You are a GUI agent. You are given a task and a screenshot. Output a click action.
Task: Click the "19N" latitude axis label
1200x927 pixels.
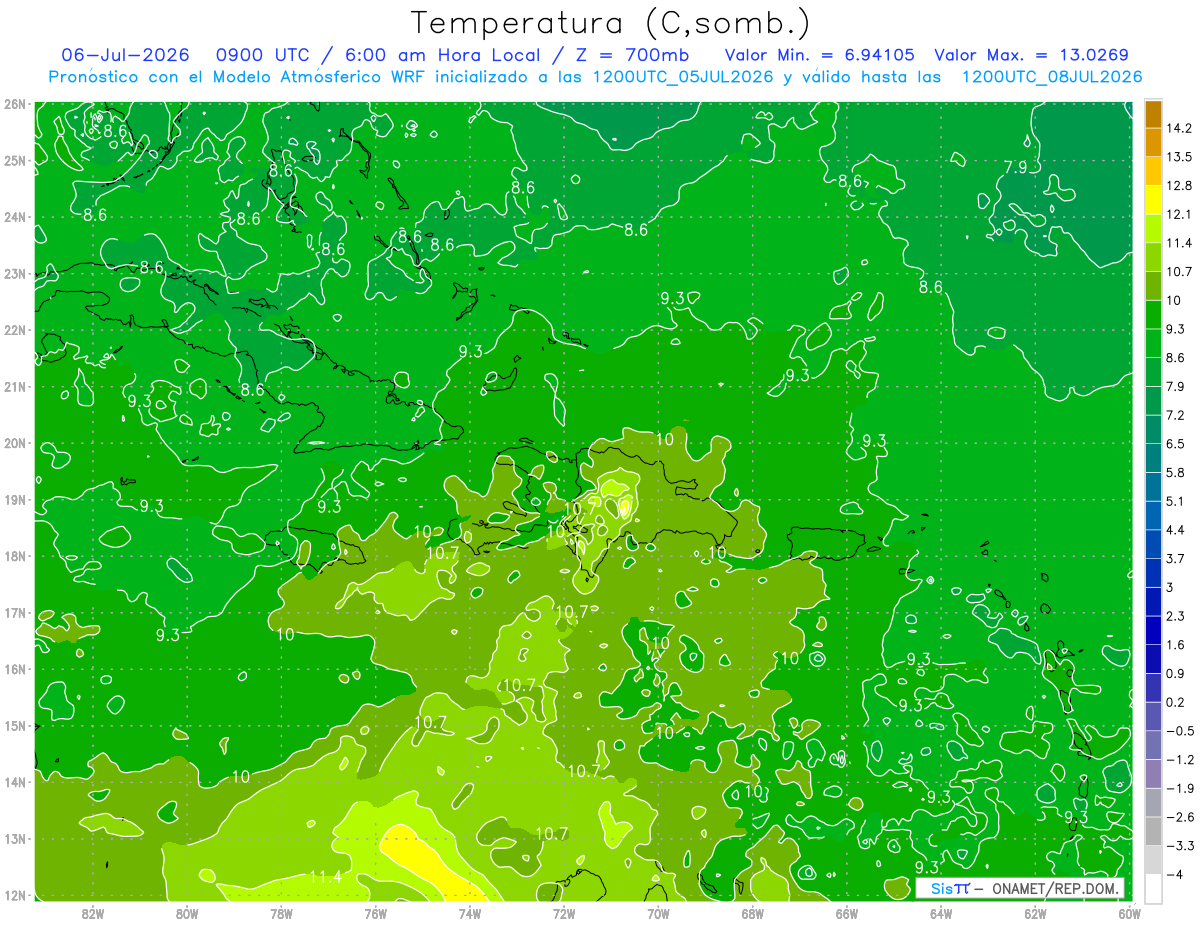14,500
